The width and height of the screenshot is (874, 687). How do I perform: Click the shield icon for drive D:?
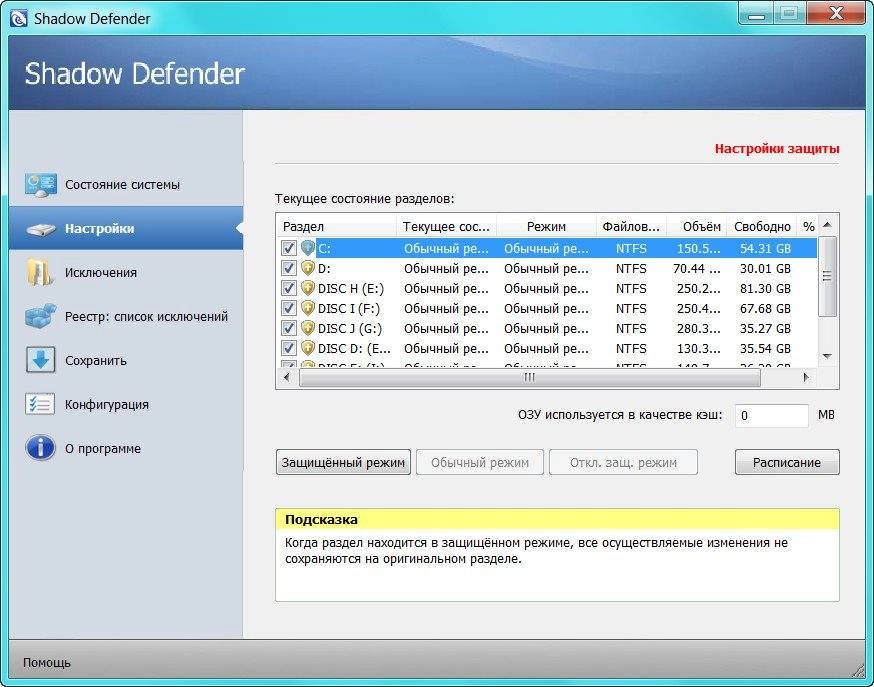click(308, 268)
